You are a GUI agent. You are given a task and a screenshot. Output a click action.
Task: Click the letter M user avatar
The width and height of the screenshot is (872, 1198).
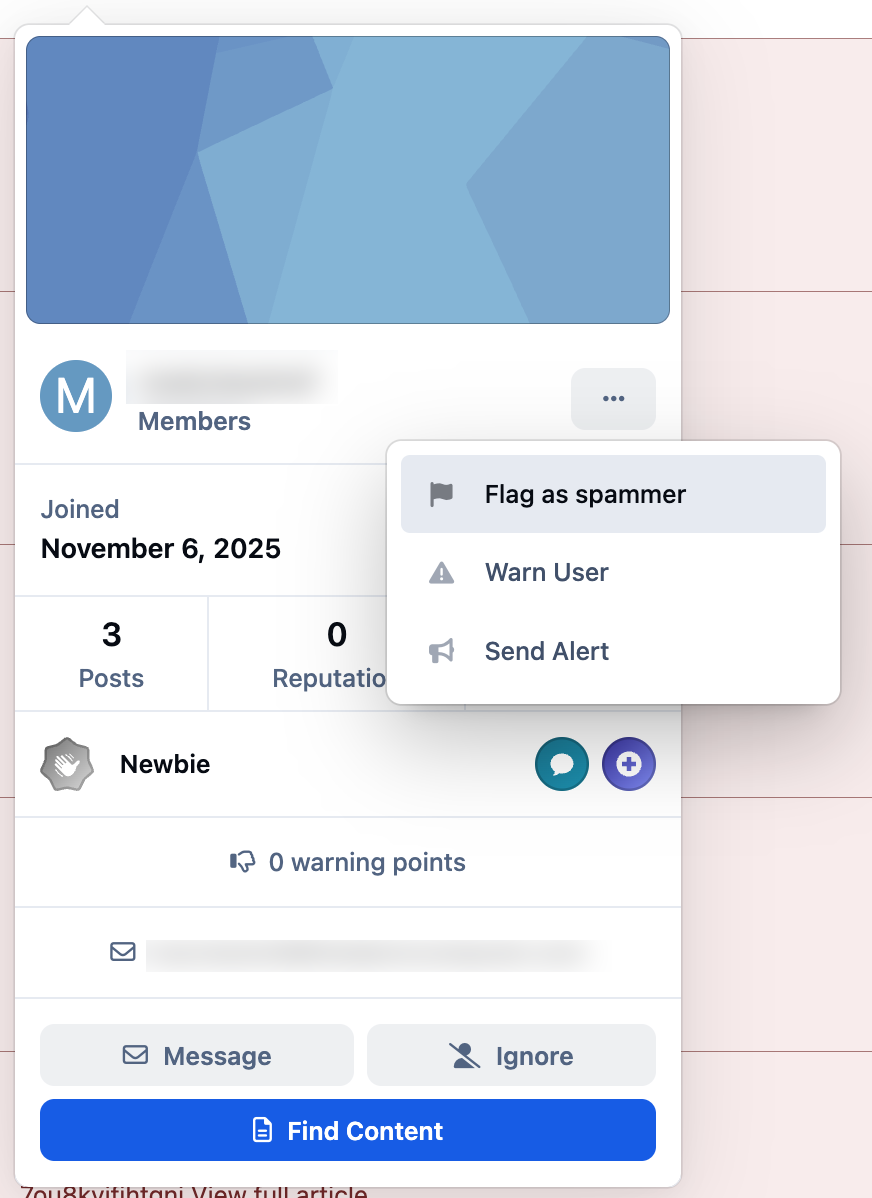click(76, 396)
